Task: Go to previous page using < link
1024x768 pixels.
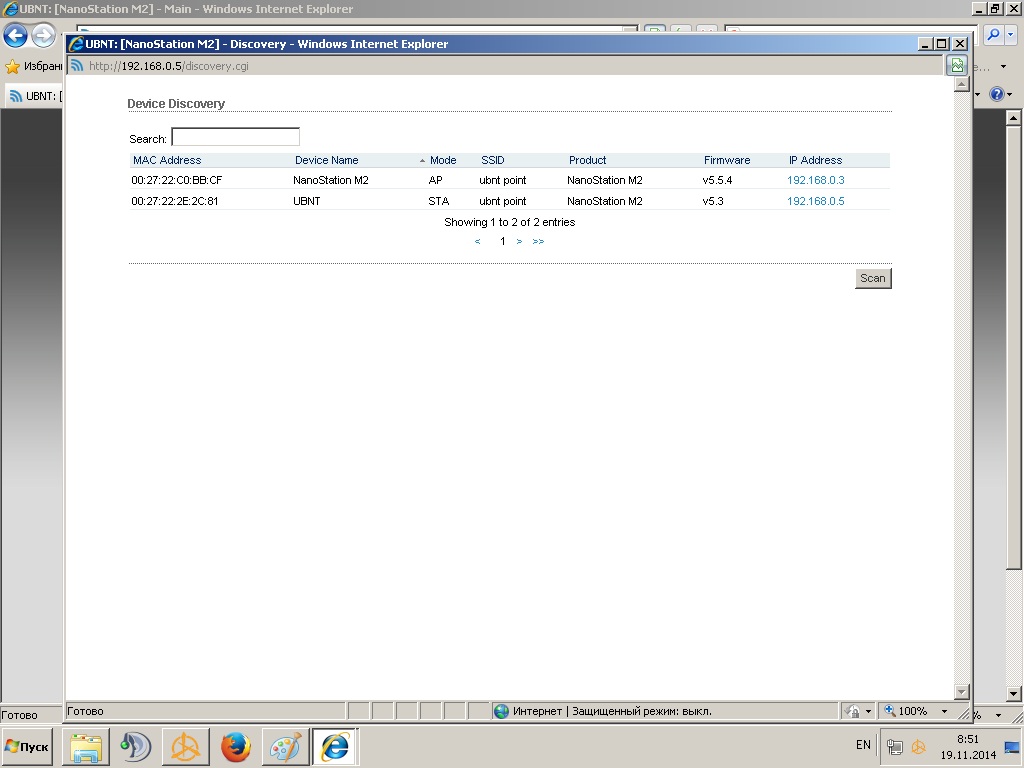Action: point(478,241)
